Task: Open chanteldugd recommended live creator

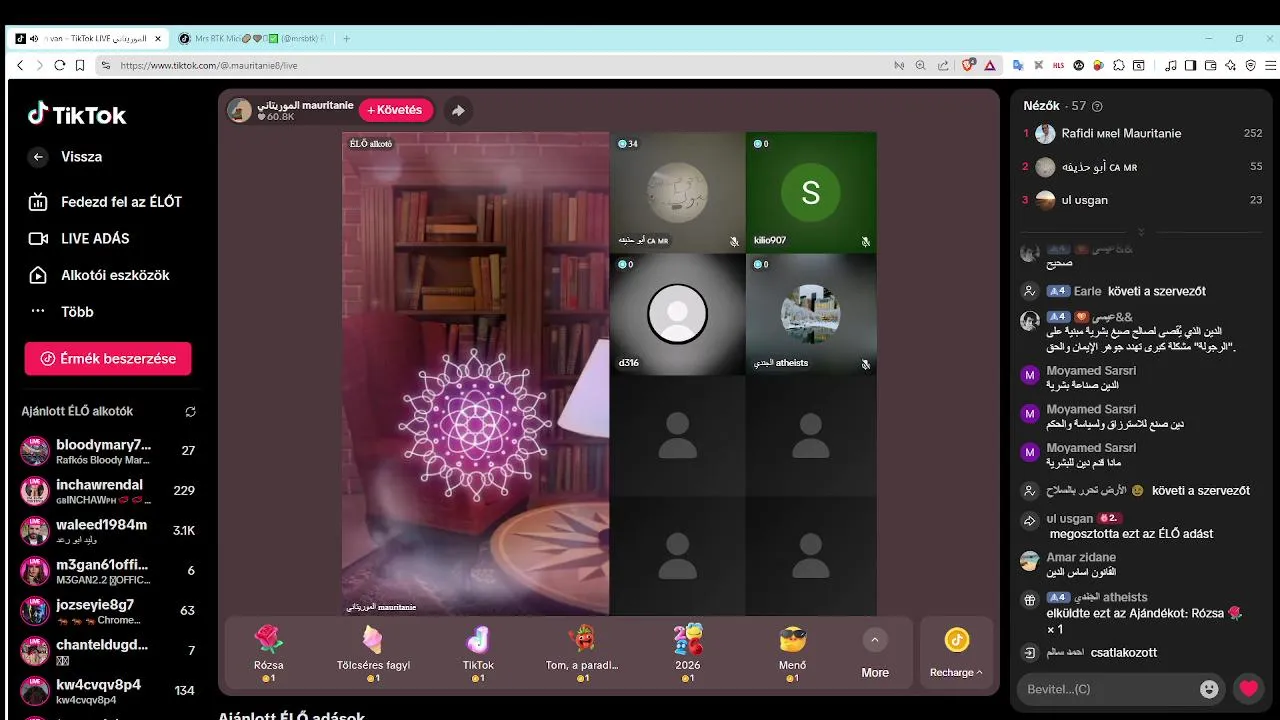Action: pos(108,651)
